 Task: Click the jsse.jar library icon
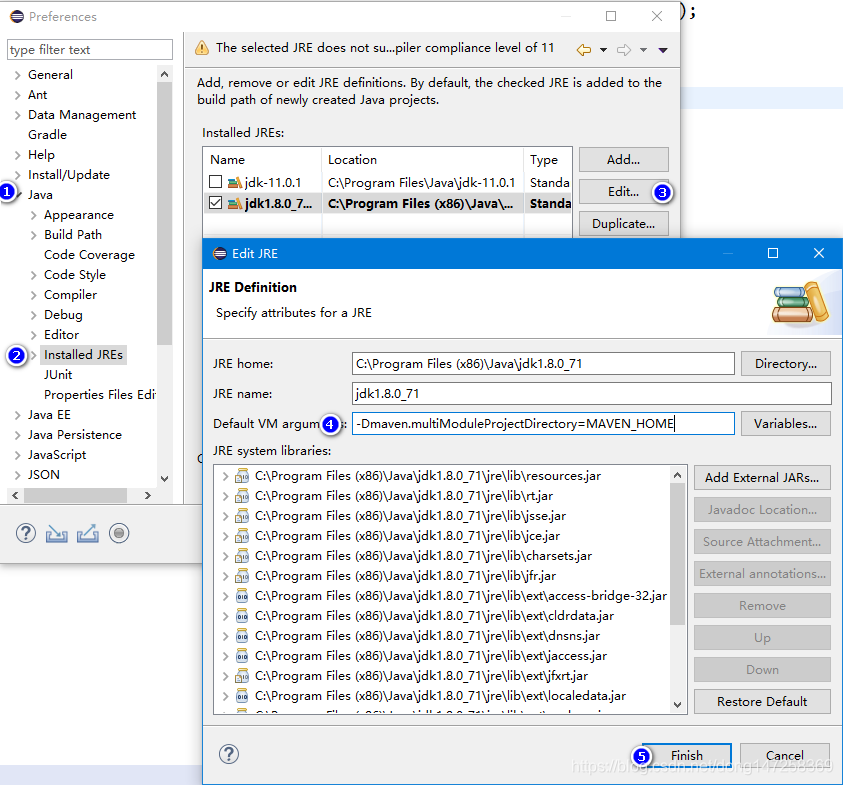(x=242, y=516)
